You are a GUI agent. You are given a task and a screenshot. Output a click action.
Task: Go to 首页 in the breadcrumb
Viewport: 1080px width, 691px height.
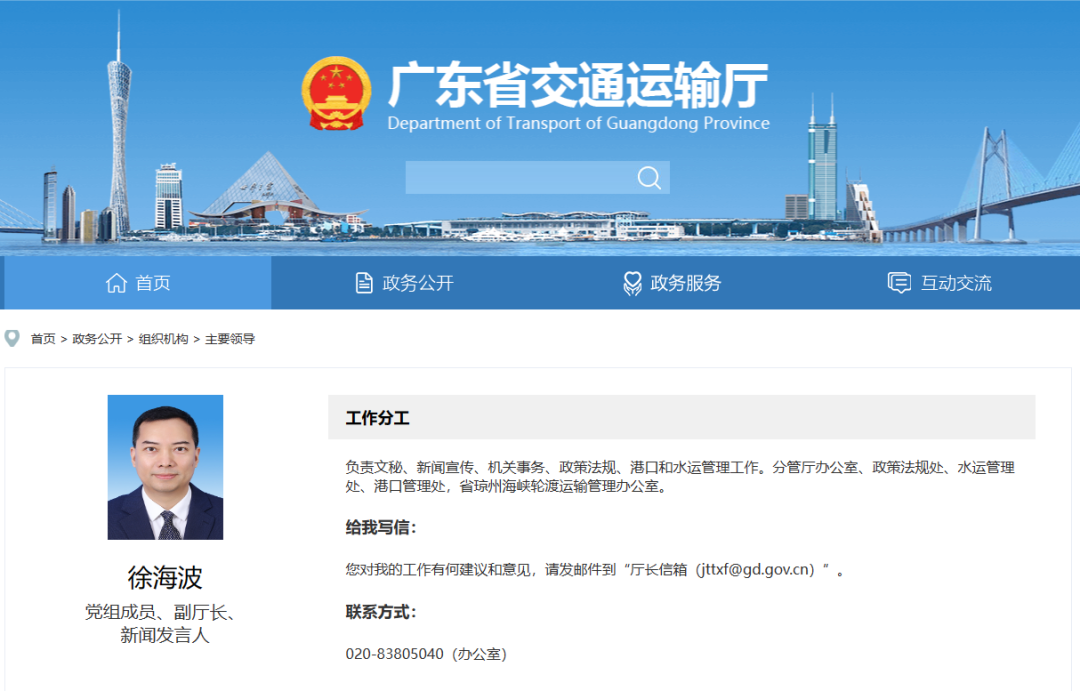click(43, 339)
